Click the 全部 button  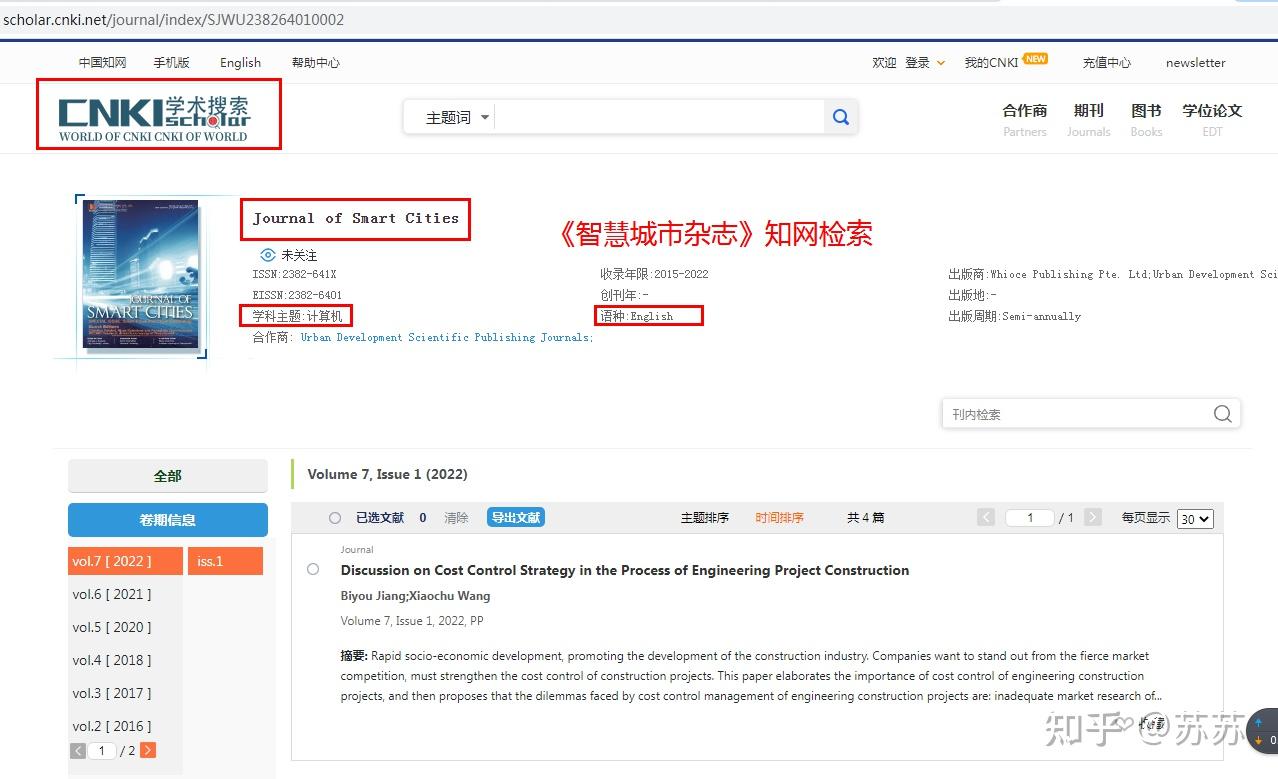point(168,476)
